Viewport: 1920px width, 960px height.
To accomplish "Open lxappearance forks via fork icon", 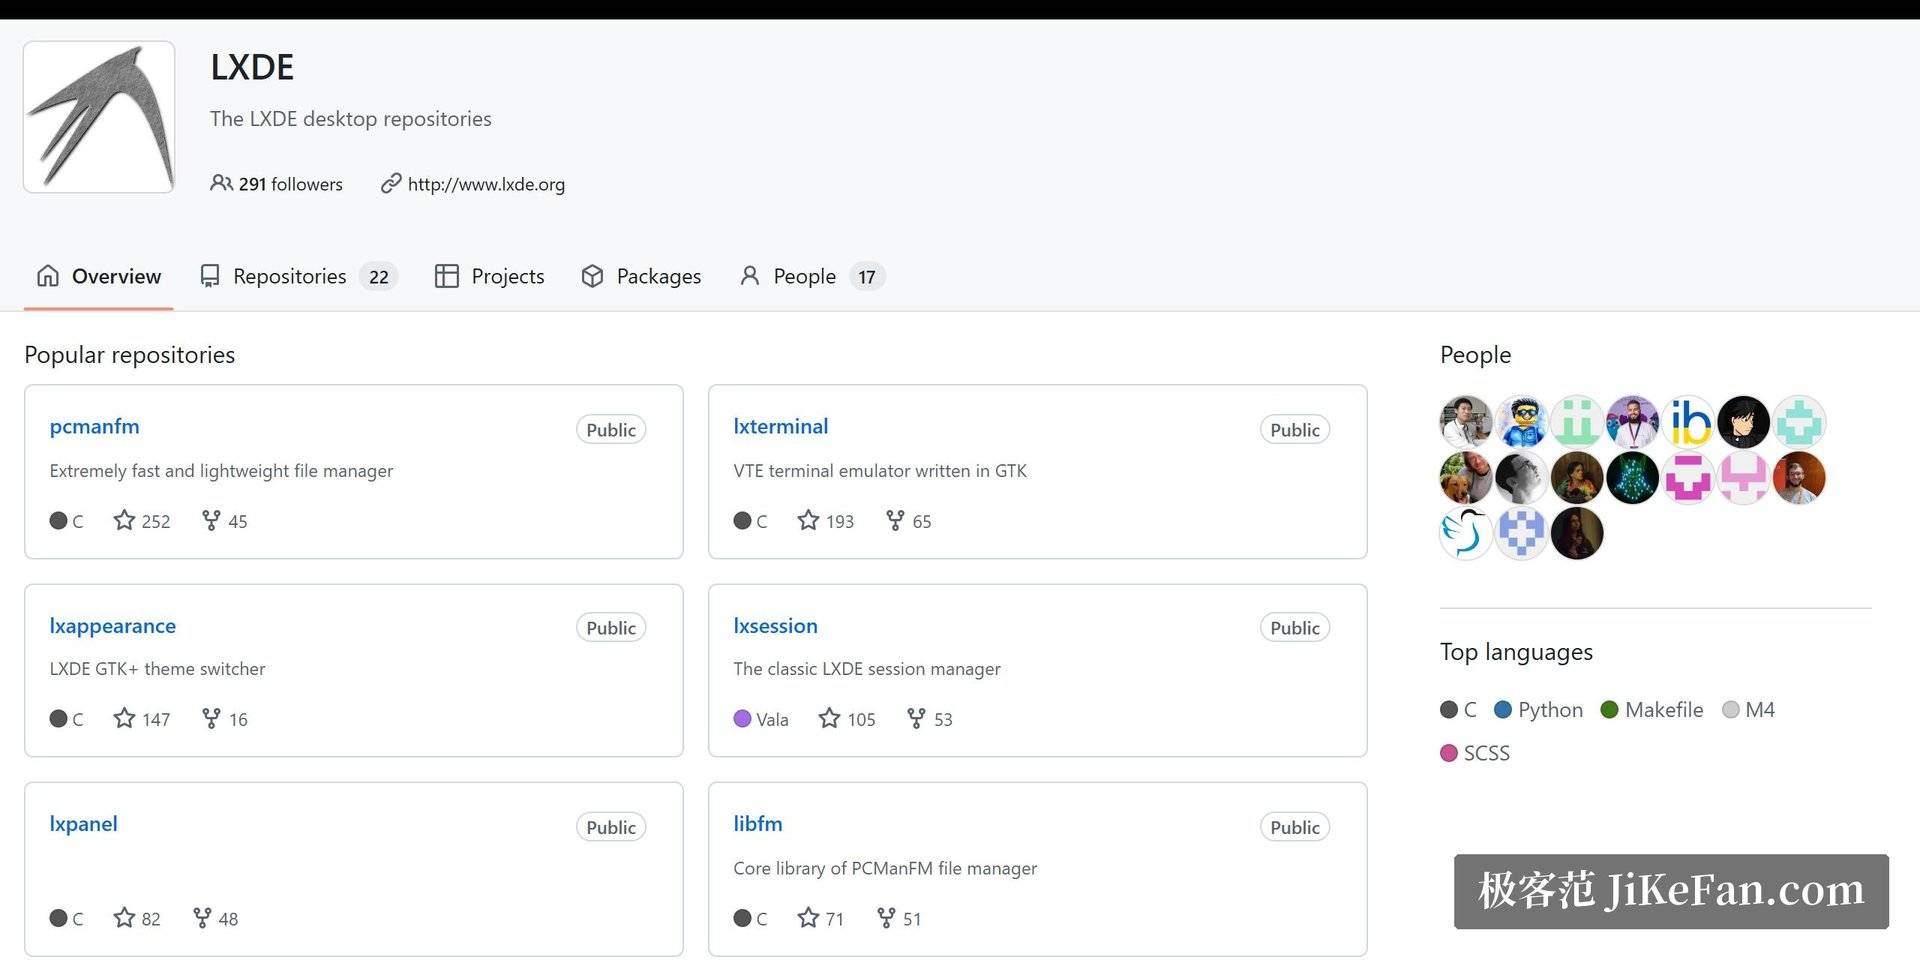I will tap(211, 718).
